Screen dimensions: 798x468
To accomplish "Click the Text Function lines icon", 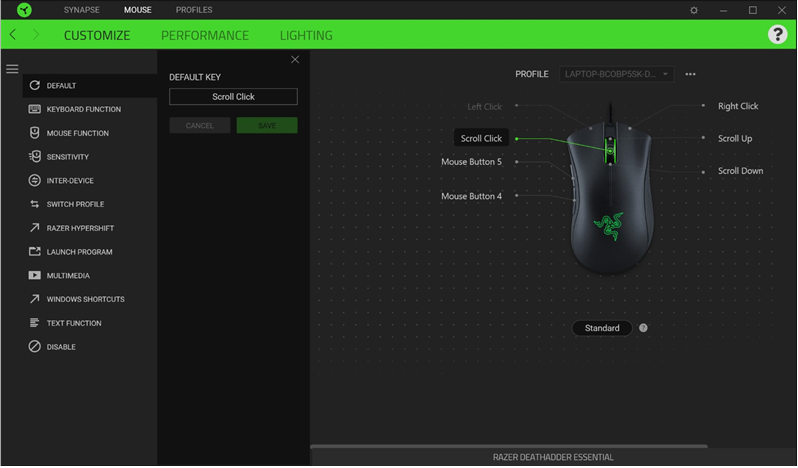I will pos(35,323).
